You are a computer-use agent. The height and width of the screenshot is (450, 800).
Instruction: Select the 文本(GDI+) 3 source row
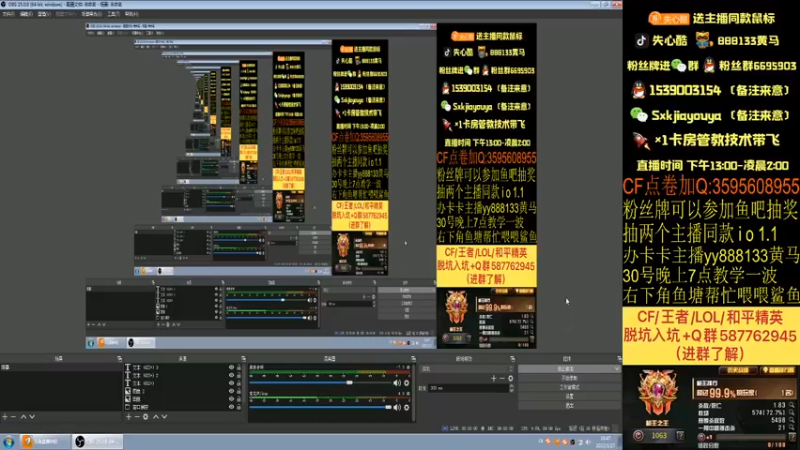tap(183, 367)
